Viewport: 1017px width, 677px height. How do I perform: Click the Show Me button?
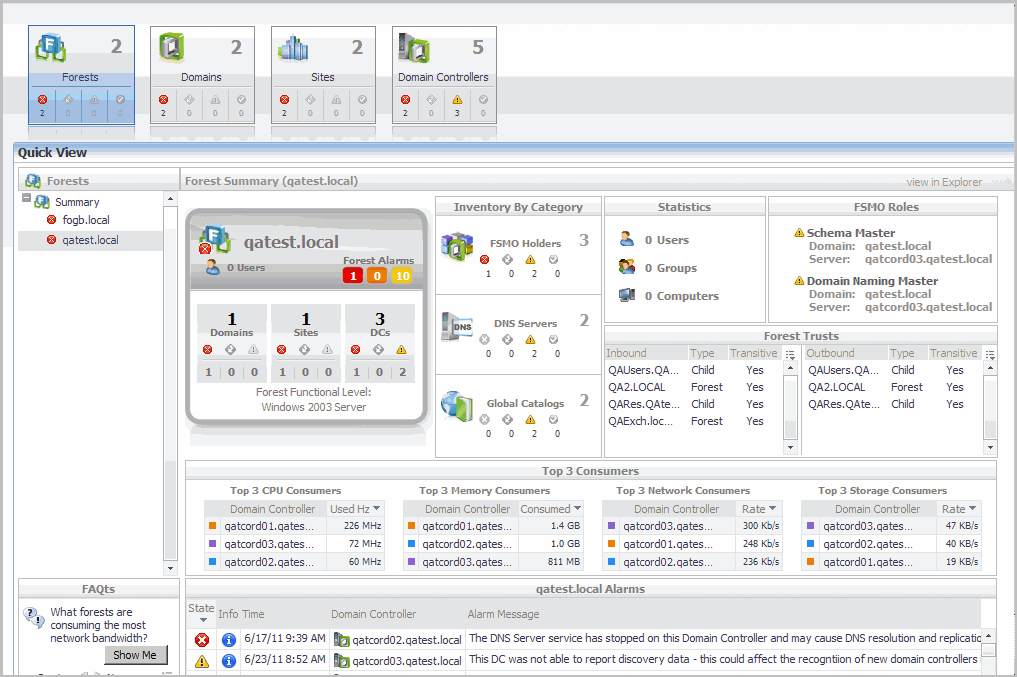point(135,655)
